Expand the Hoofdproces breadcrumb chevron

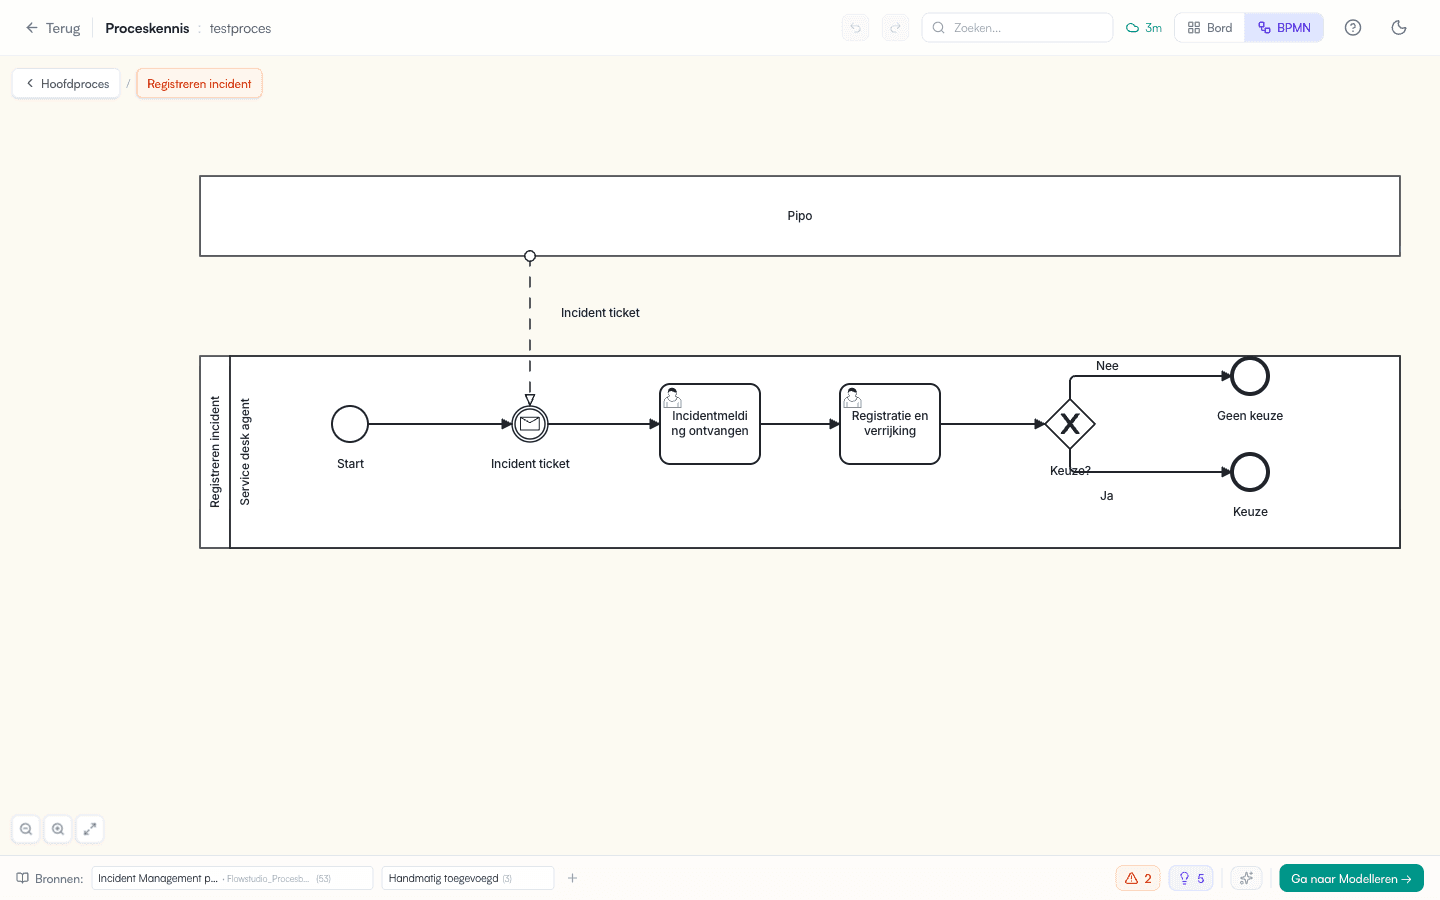(28, 83)
